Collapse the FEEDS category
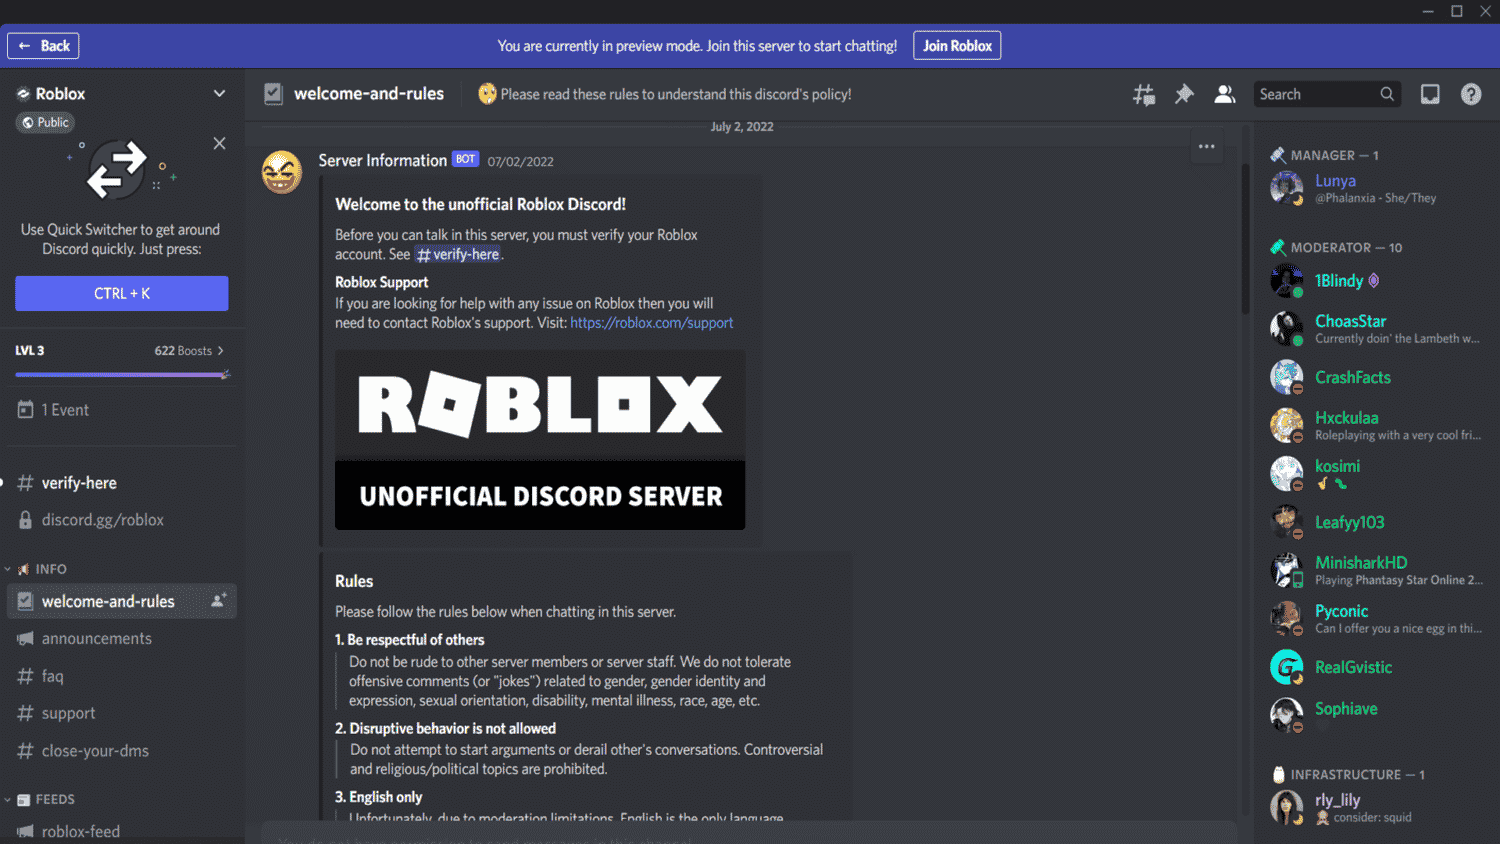This screenshot has height=844, width=1500. 40,799
